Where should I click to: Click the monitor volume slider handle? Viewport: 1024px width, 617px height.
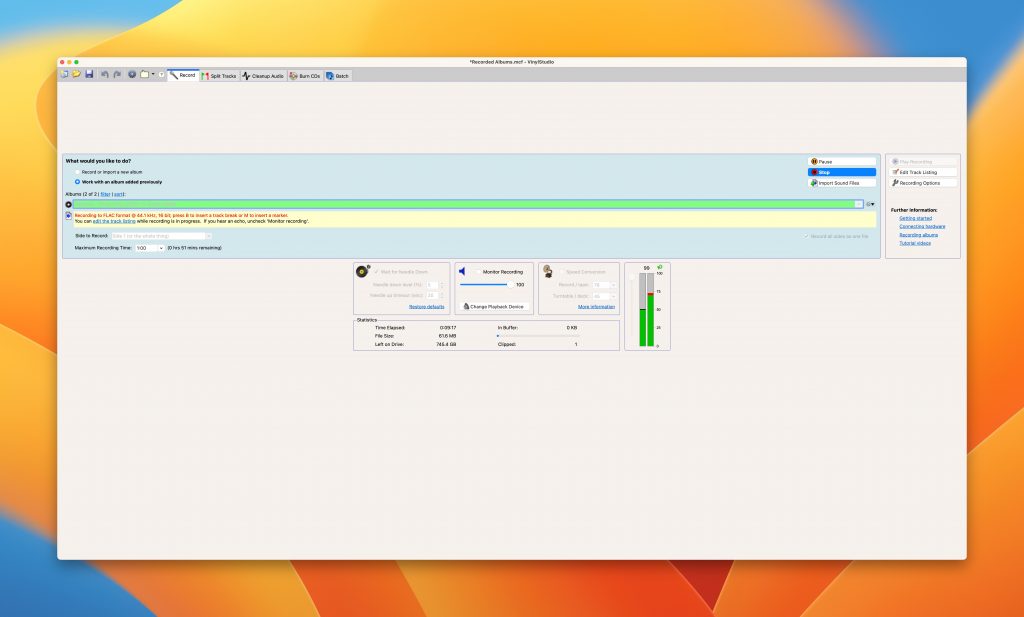[x=510, y=285]
